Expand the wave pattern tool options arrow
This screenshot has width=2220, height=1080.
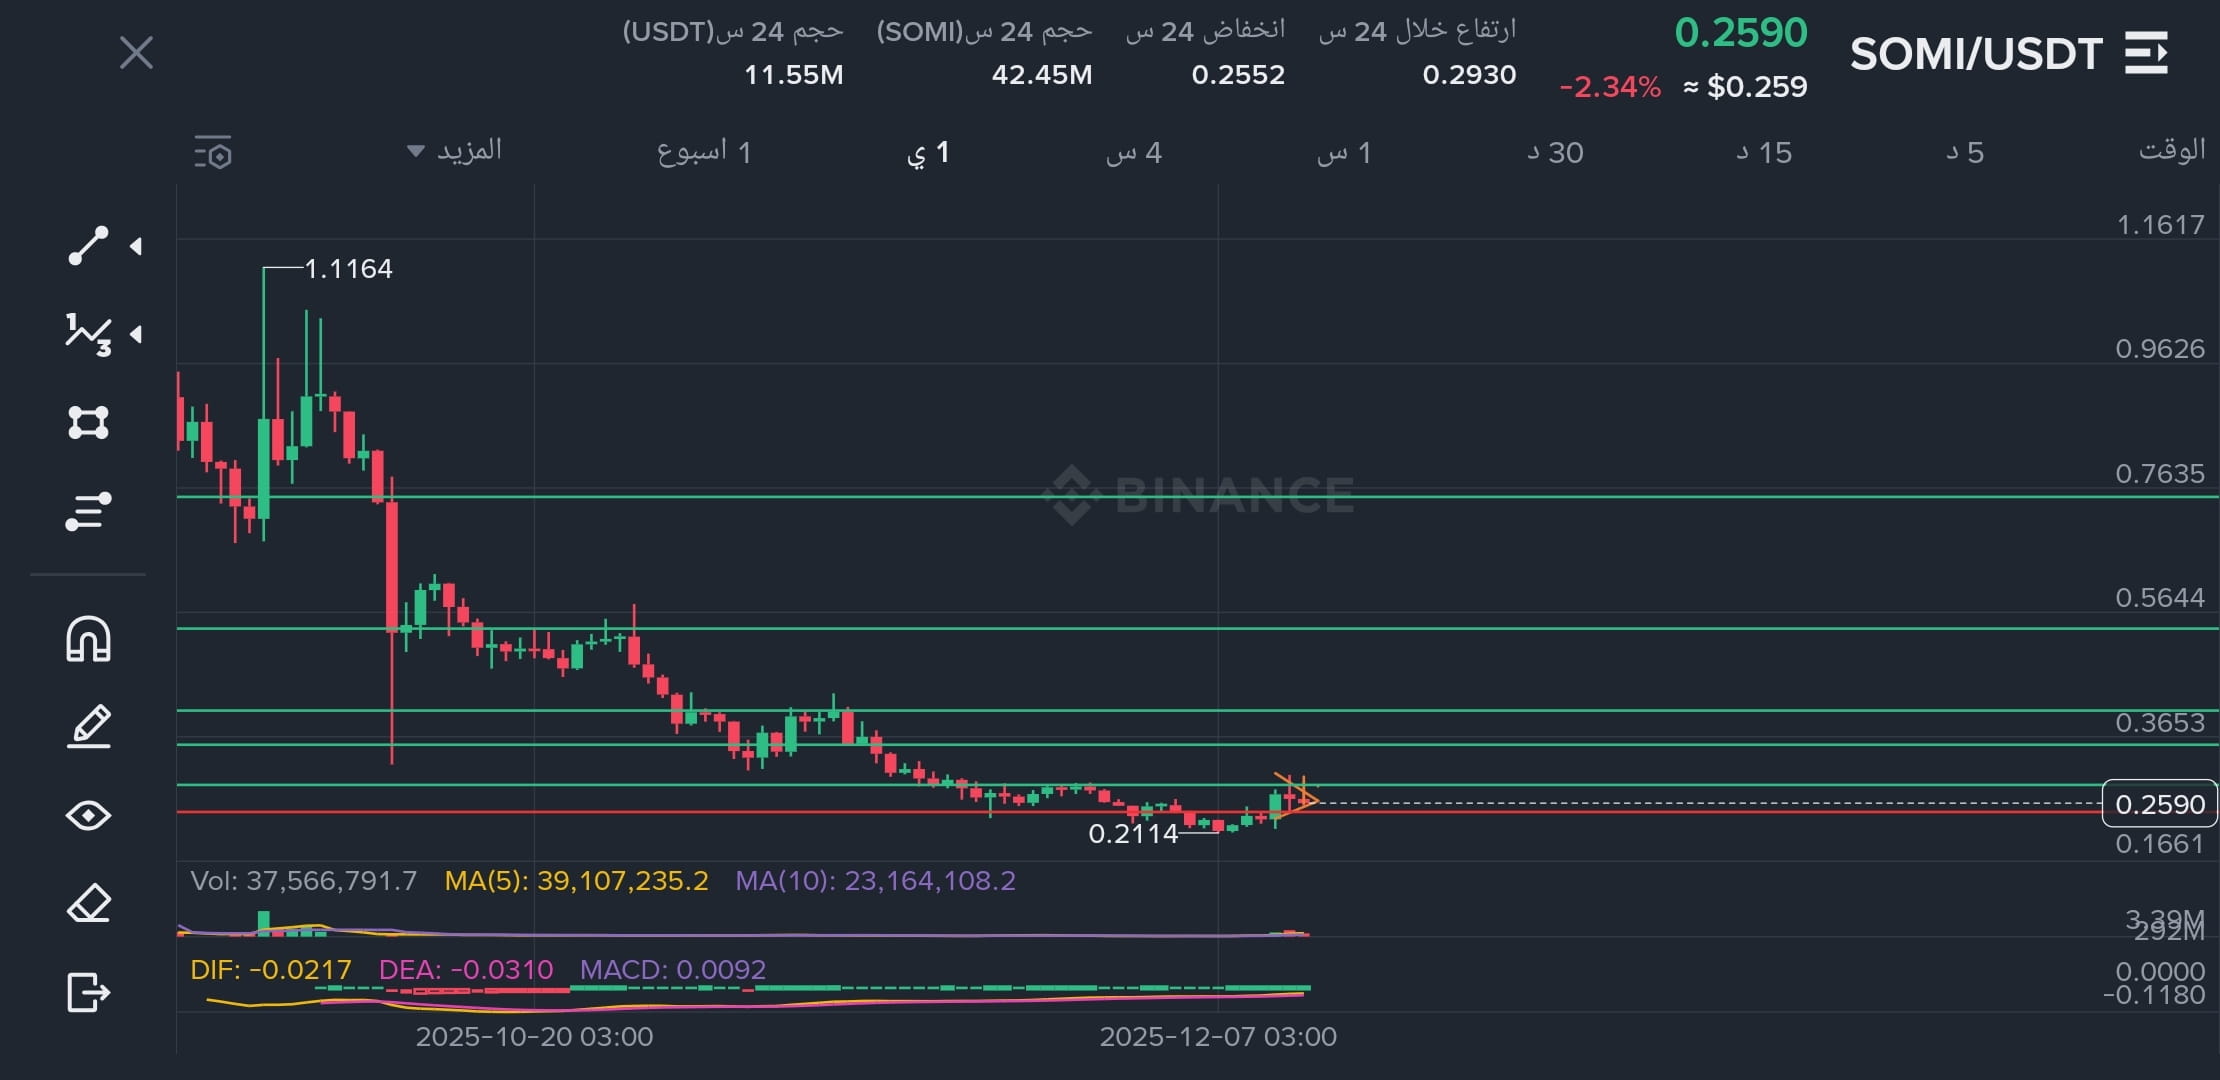pyautogui.click(x=136, y=334)
